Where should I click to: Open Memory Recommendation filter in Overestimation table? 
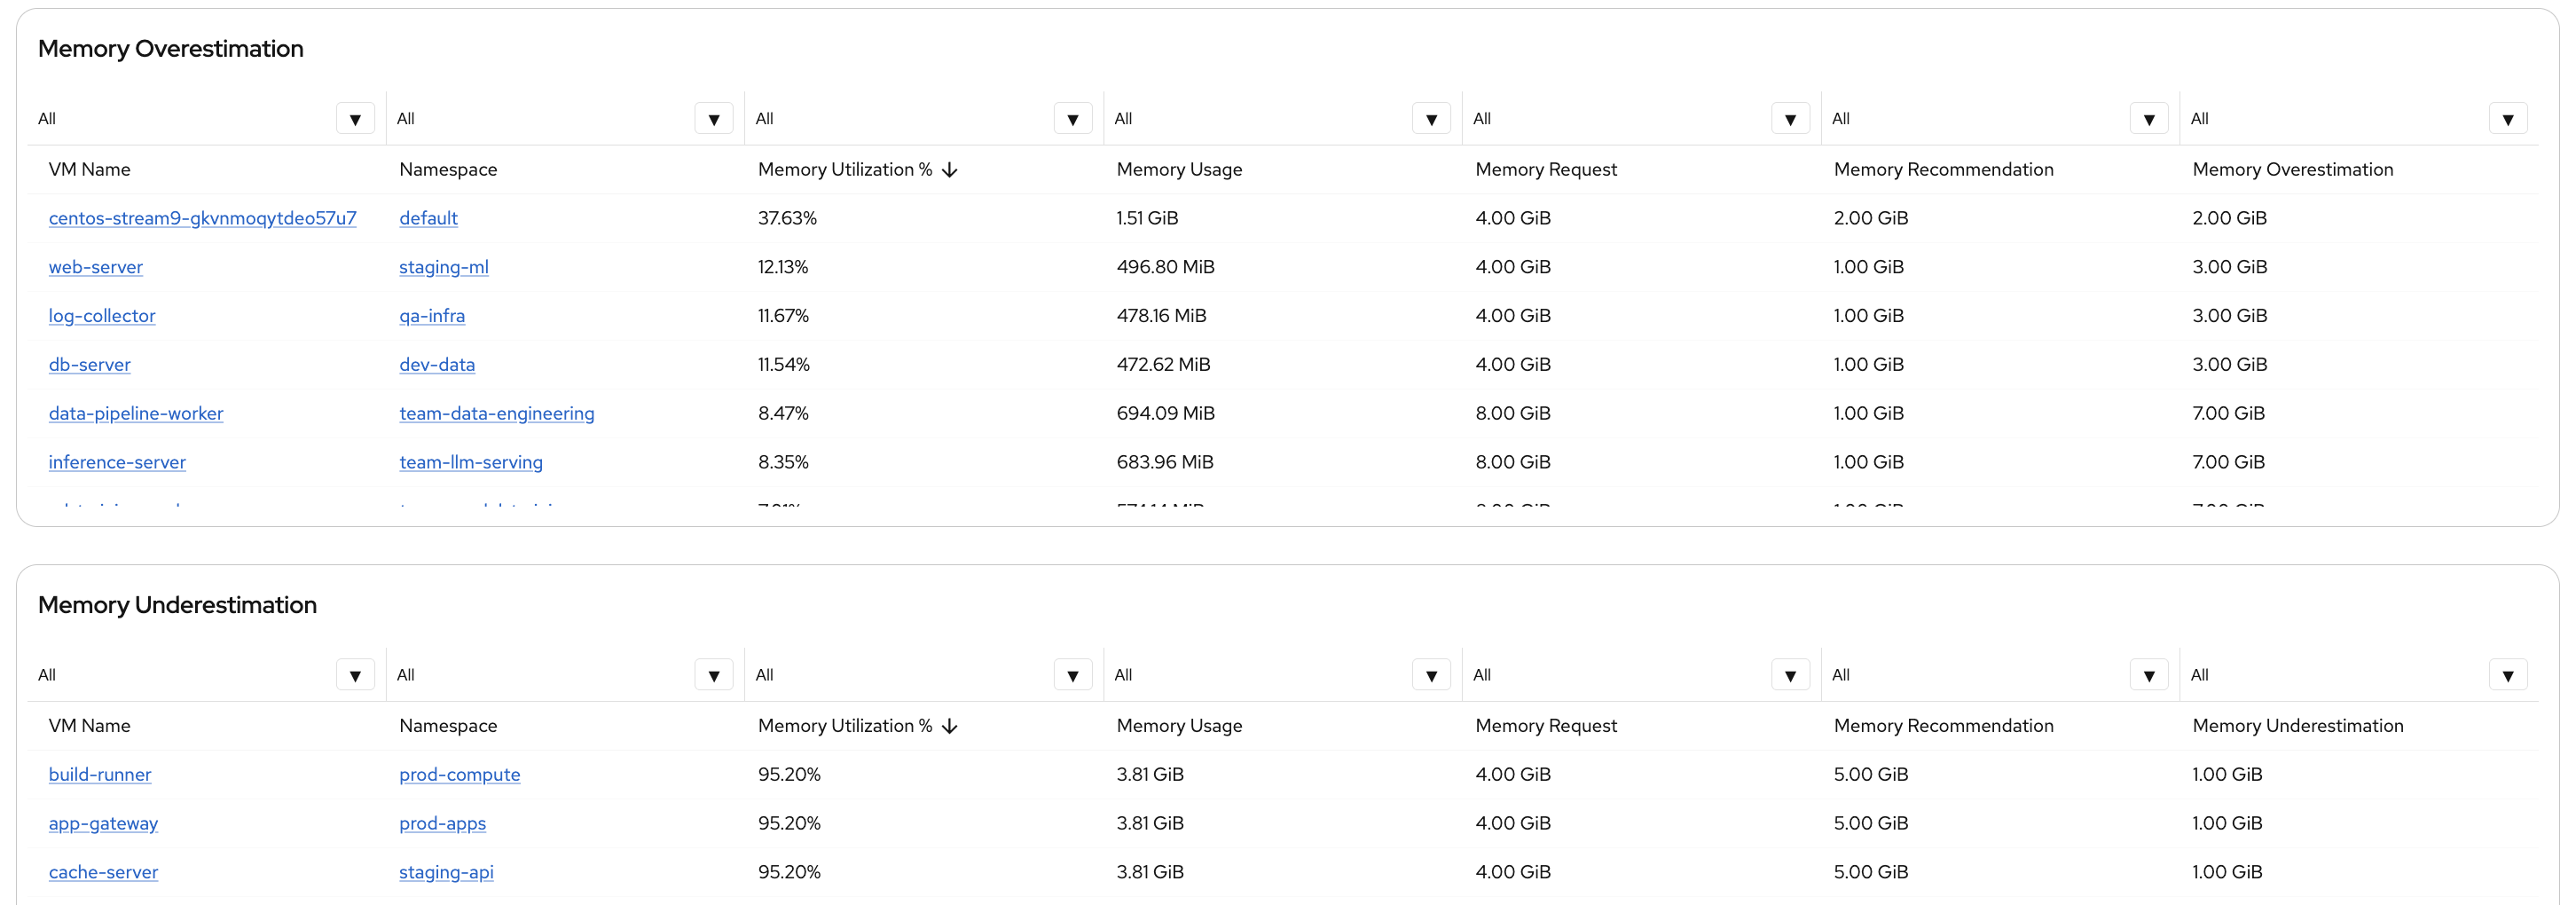(x=2149, y=119)
